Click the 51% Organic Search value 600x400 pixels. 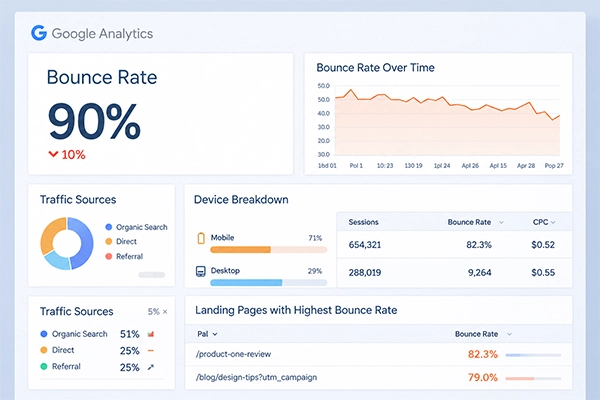[x=130, y=334]
